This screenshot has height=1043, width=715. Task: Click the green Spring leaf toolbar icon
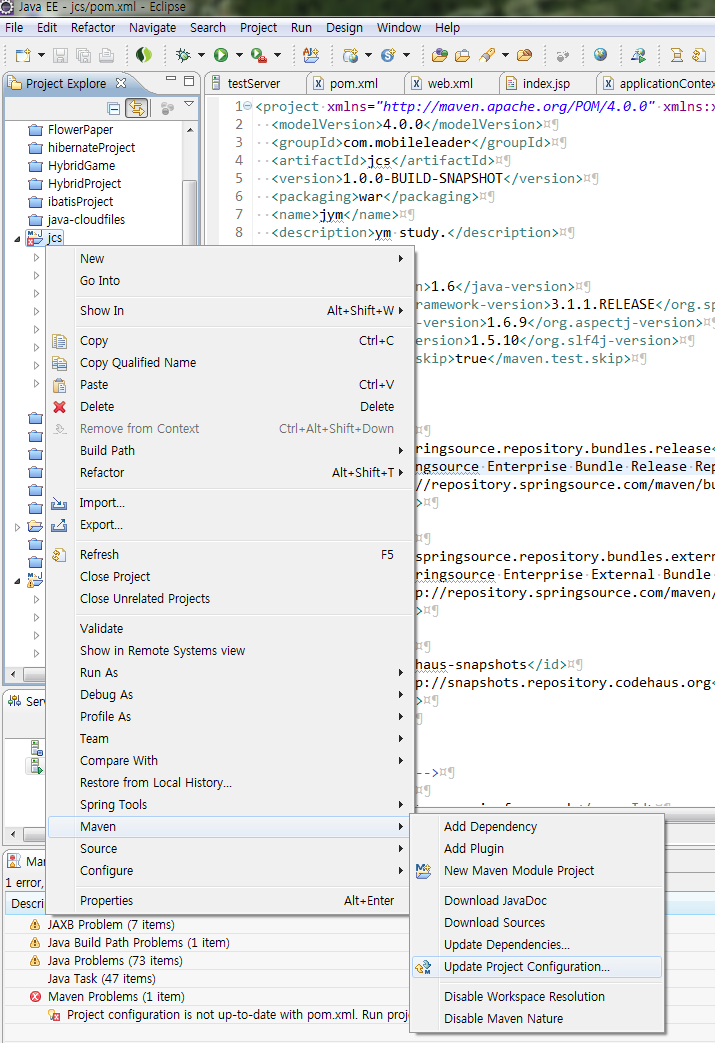coord(144,55)
